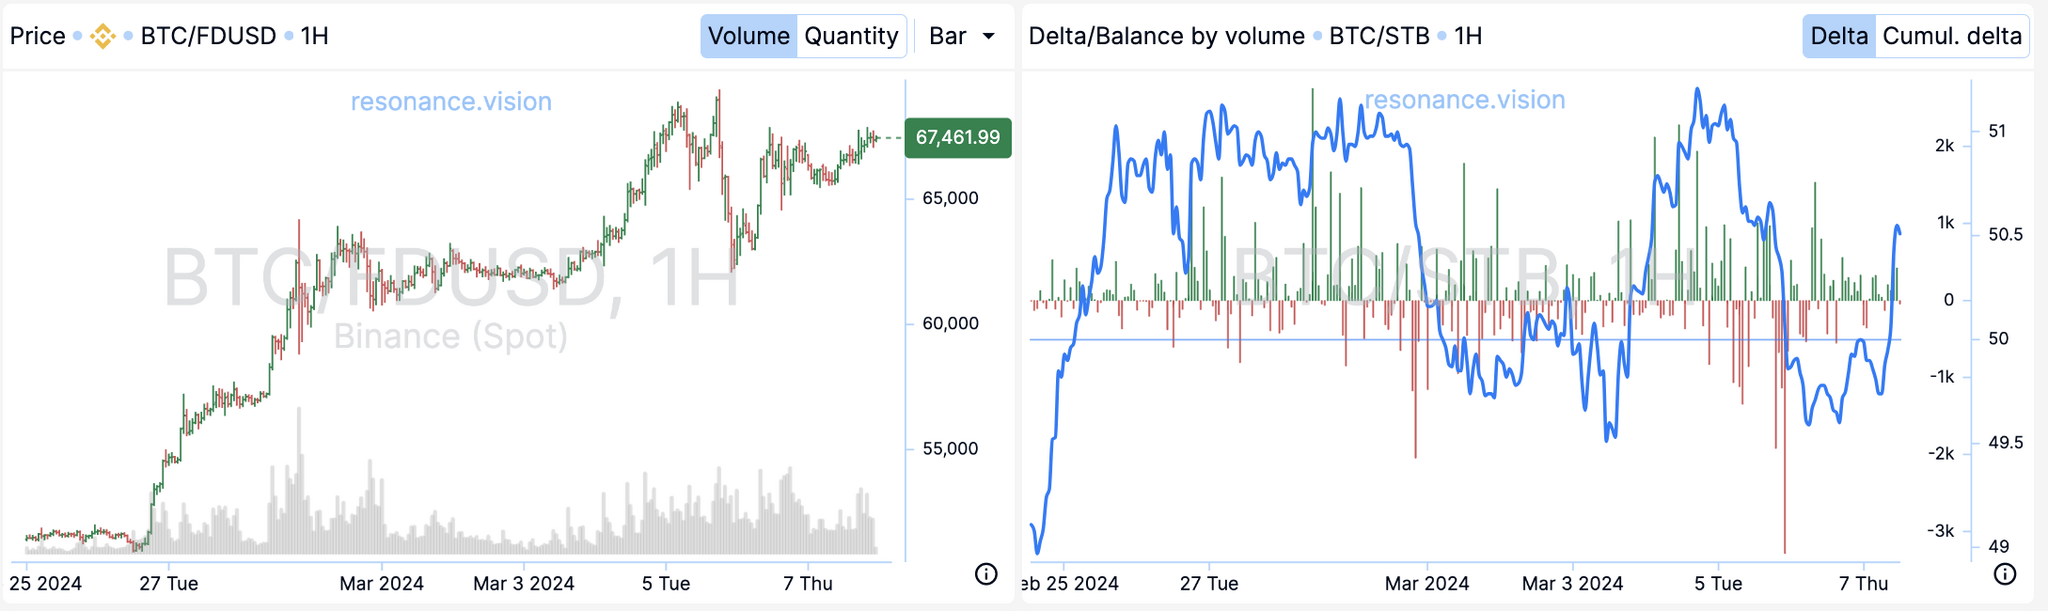Click "Mar 3 2024" on the delta chart time axis
This screenshot has height=611, width=2048.
click(1572, 584)
